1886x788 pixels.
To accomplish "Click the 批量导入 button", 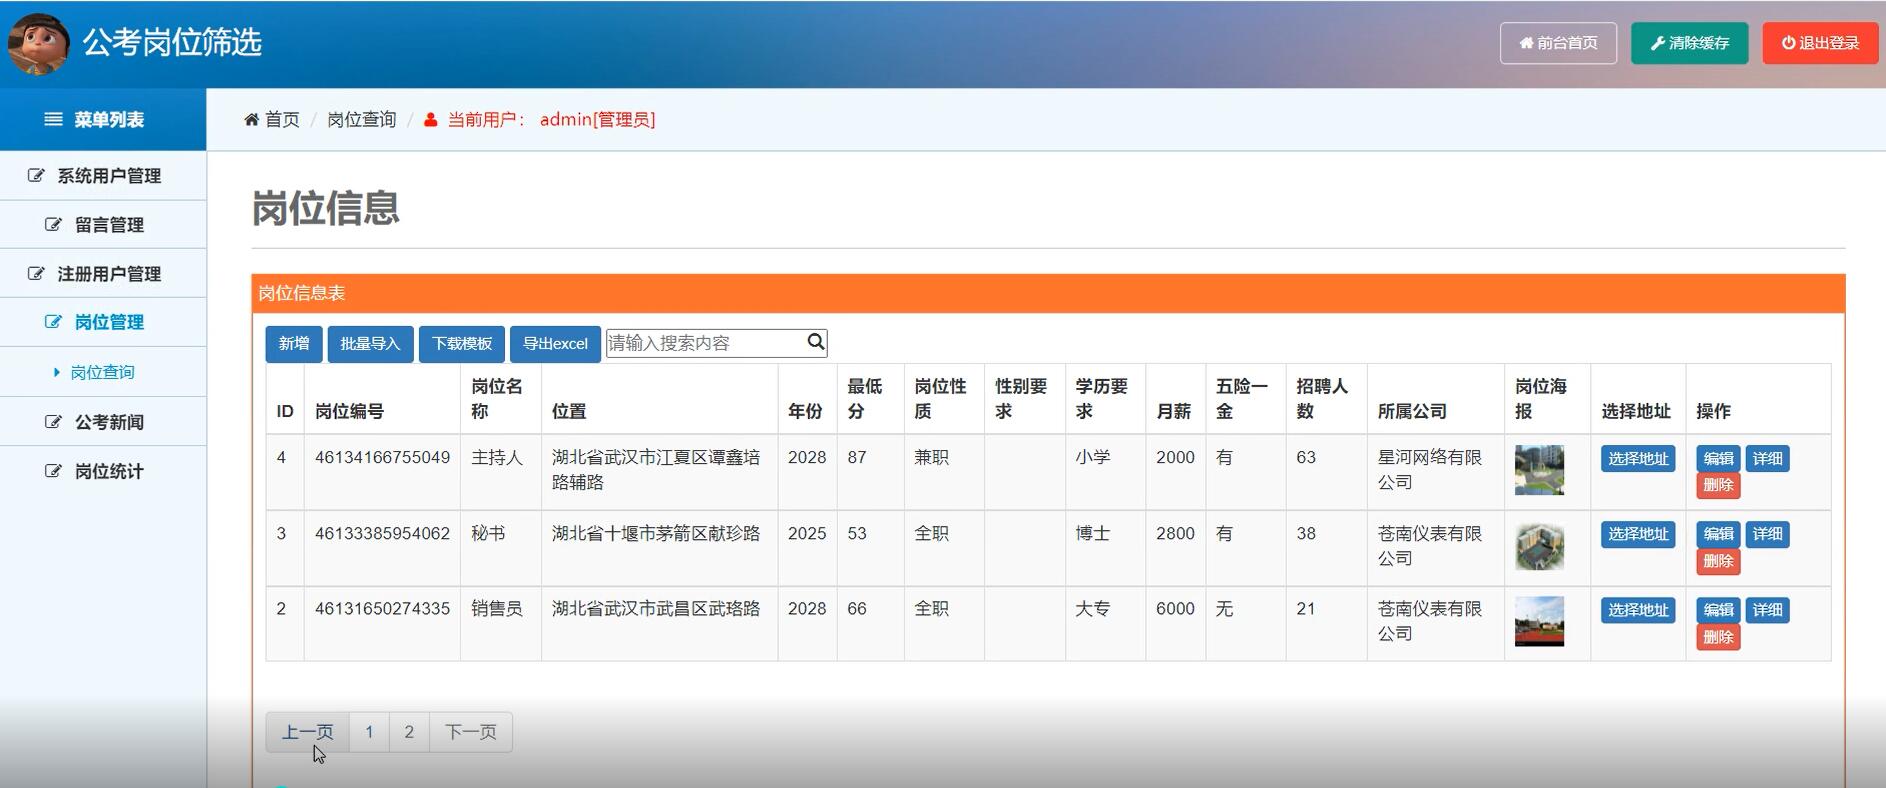I will pyautogui.click(x=370, y=344).
